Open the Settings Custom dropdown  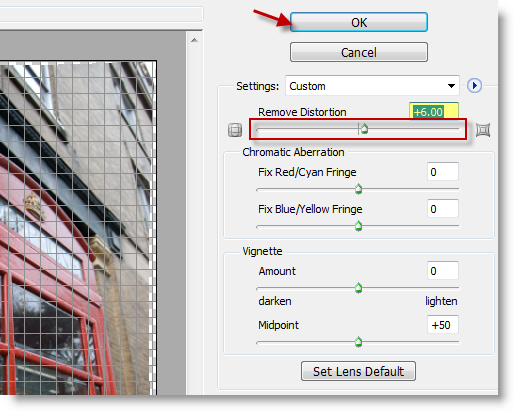(x=372, y=86)
